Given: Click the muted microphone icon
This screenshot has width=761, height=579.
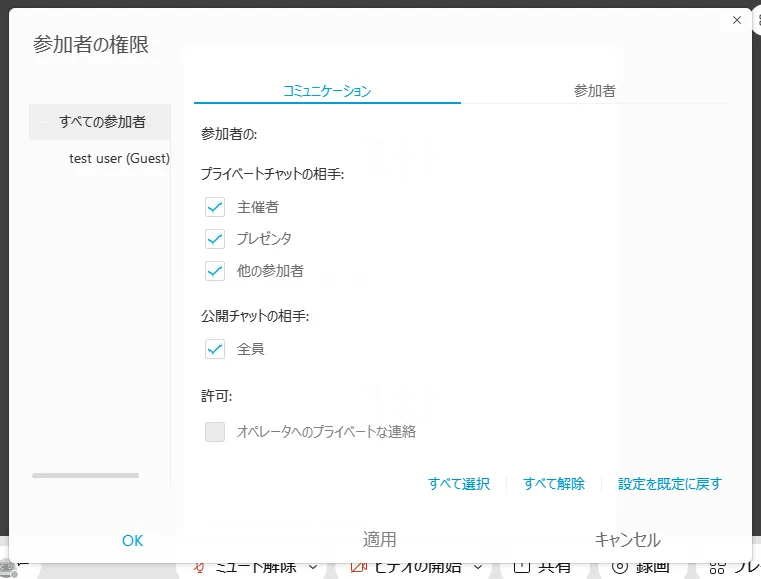Looking at the screenshot, I should [x=200, y=567].
